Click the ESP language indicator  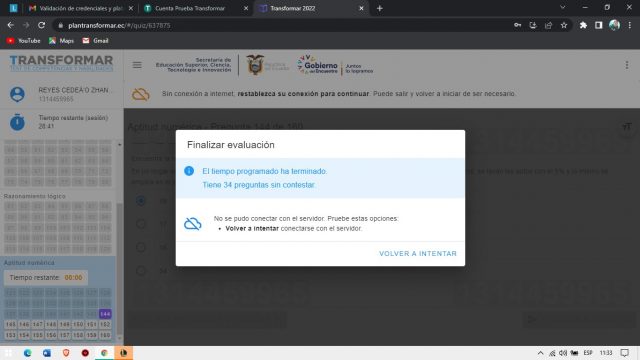pyautogui.click(x=588, y=353)
